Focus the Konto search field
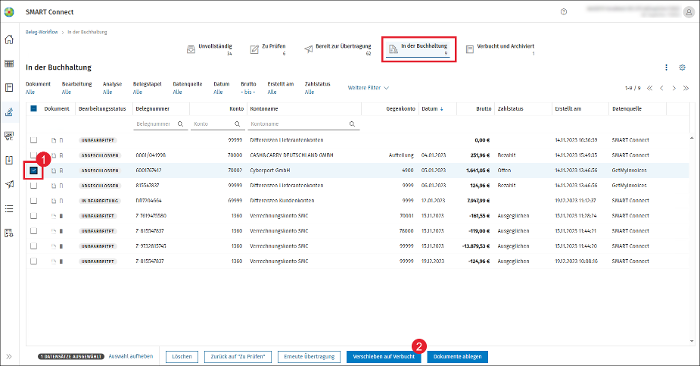 [217, 124]
